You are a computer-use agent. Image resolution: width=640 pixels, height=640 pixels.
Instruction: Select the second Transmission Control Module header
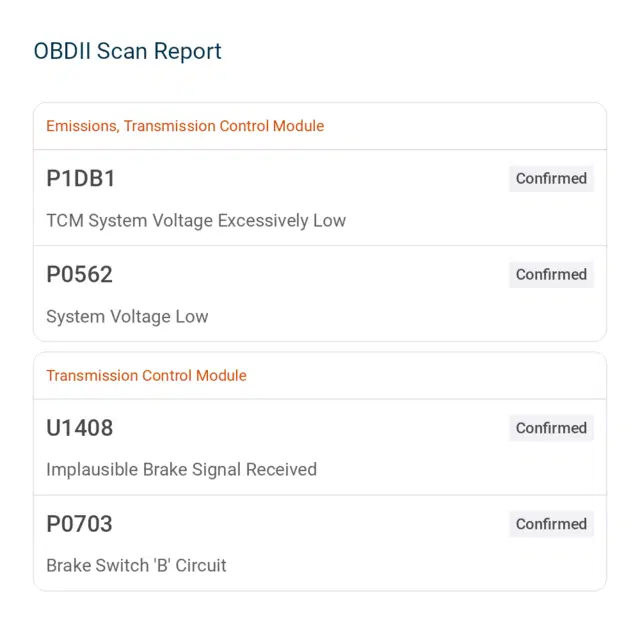pyautogui.click(x=147, y=376)
